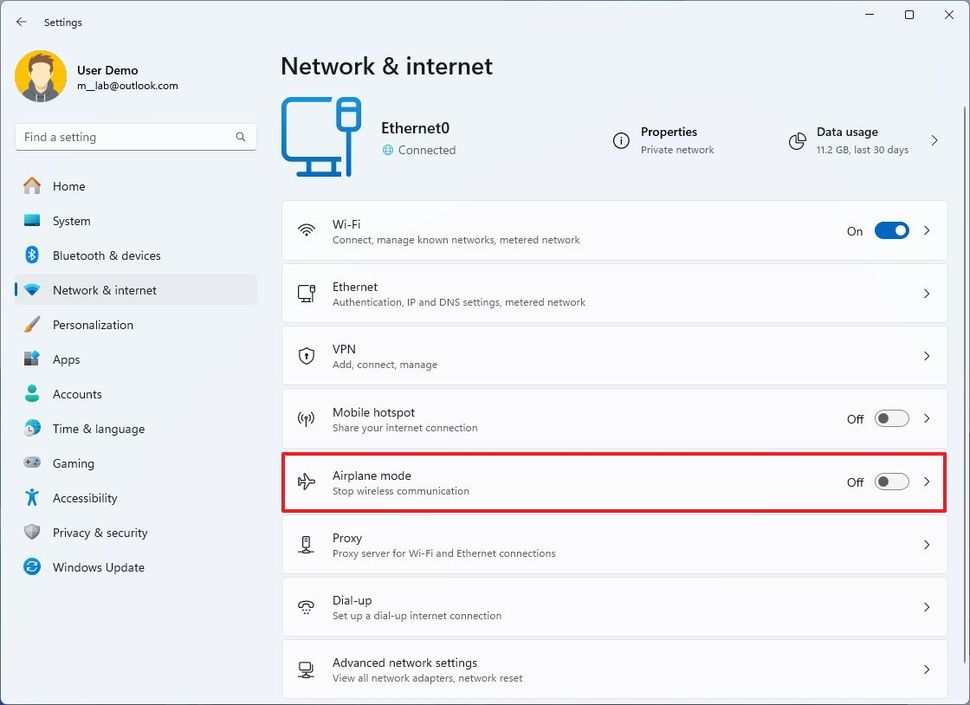Enable the Mobile hotspot toggle
The width and height of the screenshot is (970, 705).
891,418
